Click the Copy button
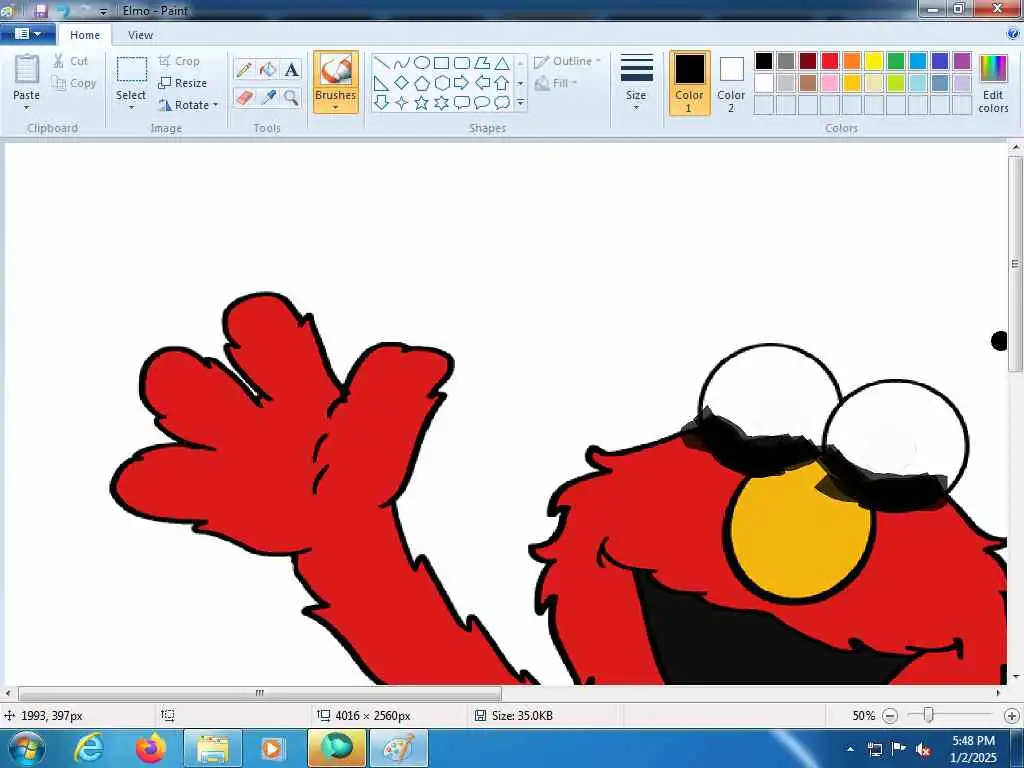1024x768 pixels. [x=74, y=83]
